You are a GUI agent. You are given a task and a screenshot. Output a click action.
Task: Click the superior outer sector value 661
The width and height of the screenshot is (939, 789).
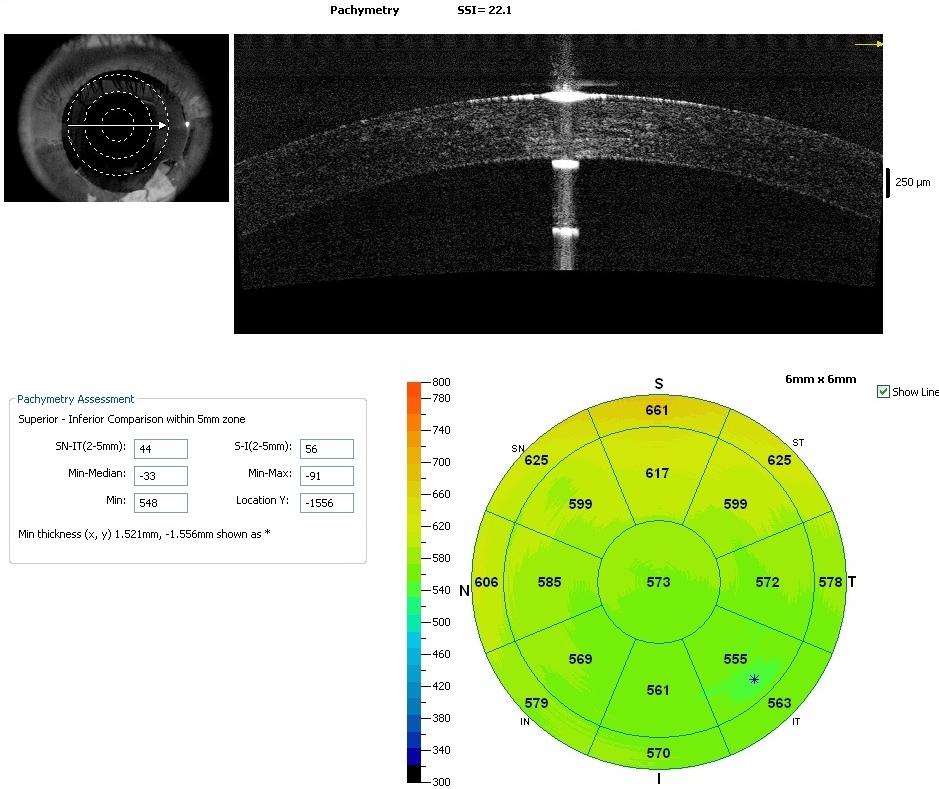click(x=656, y=410)
